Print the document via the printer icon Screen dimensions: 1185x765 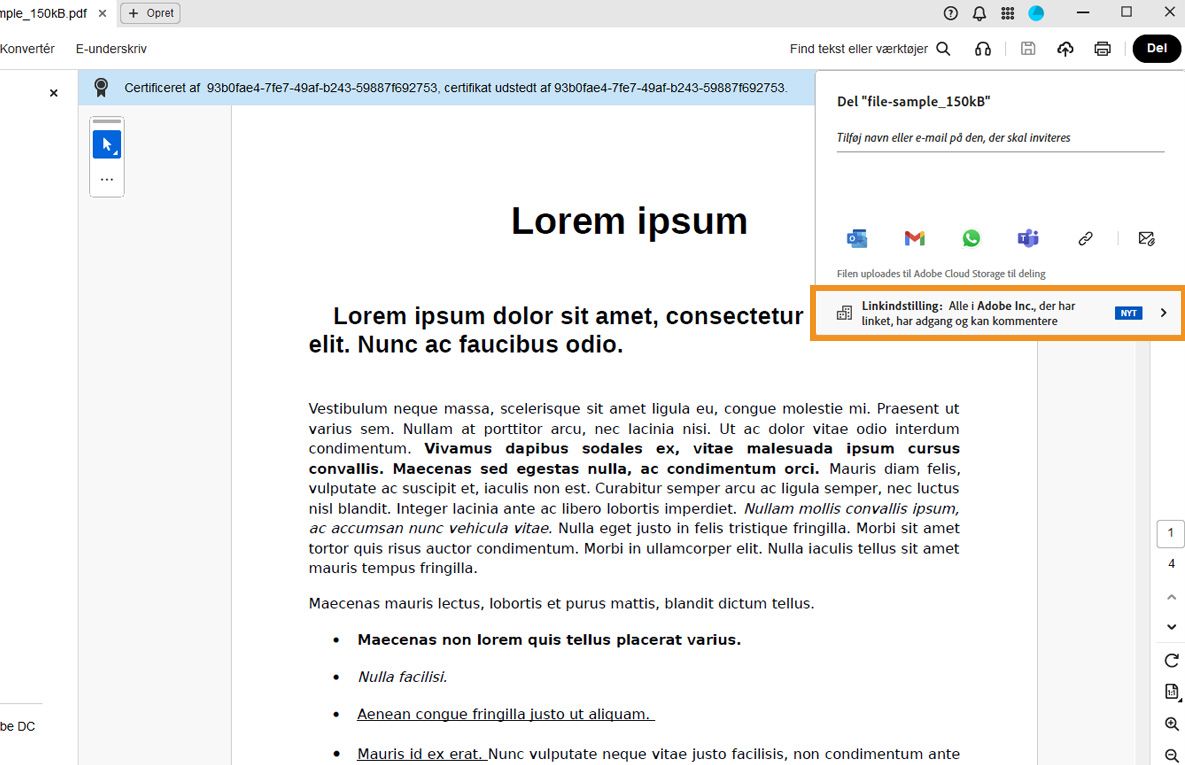tap(1101, 48)
